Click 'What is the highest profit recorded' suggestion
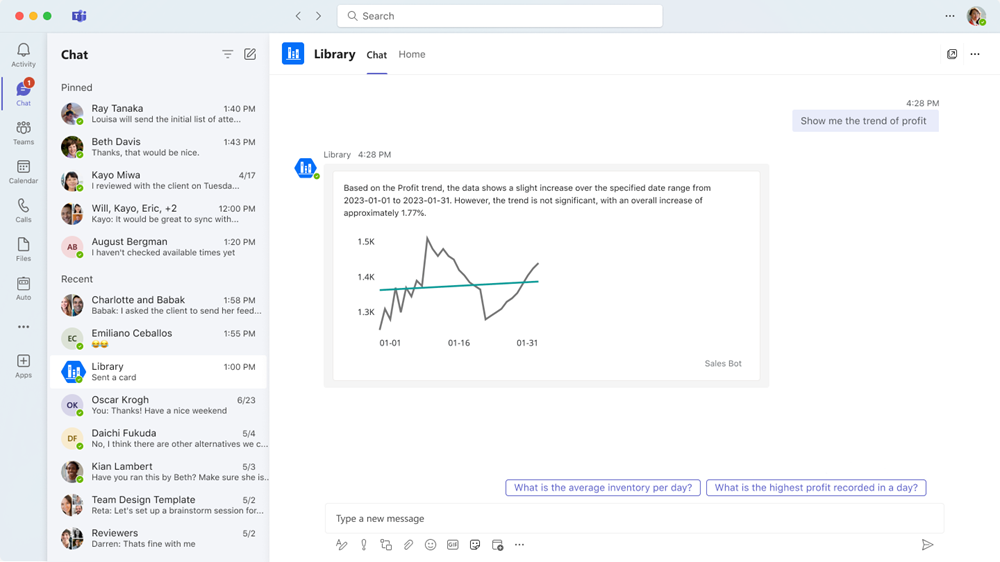 tap(816, 488)
